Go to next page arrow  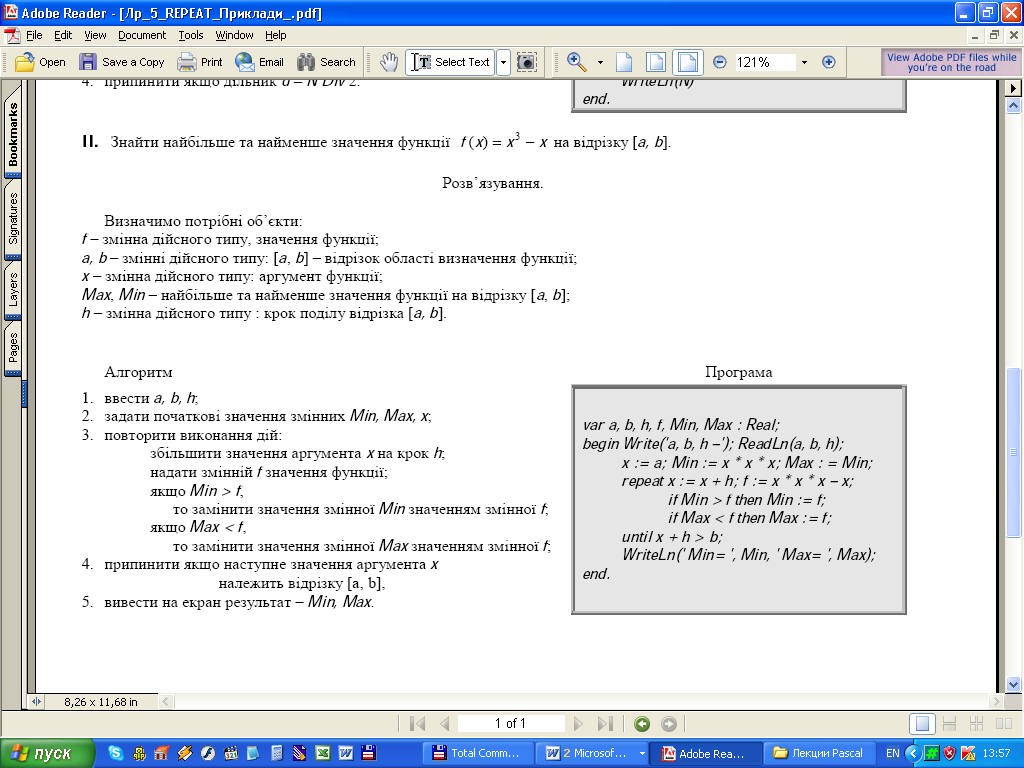(x=577, y=724)
